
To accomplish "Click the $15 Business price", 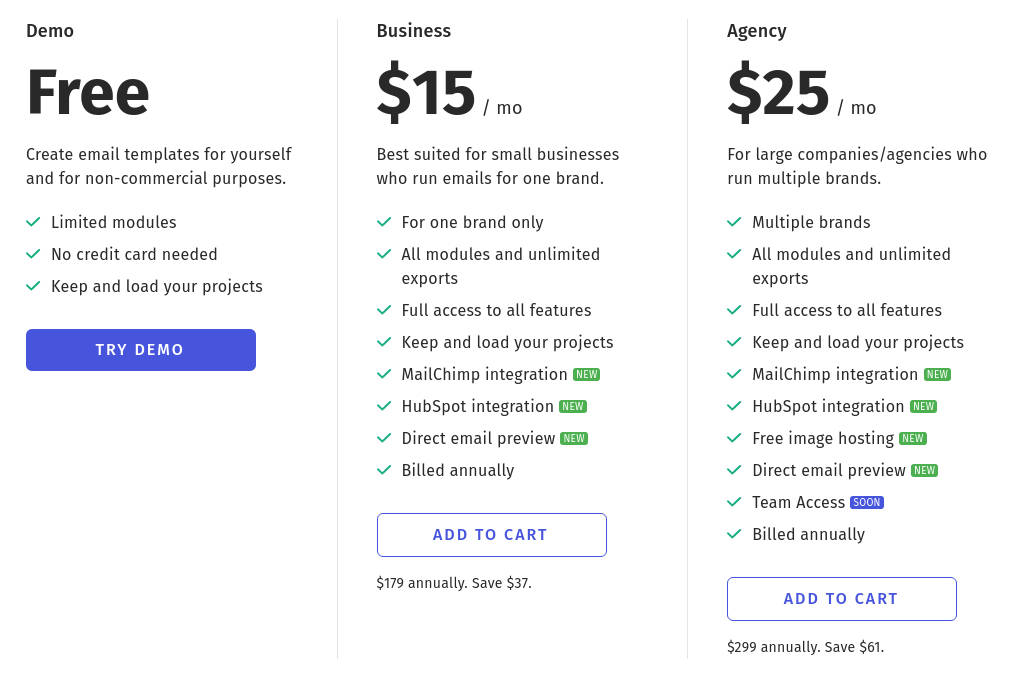I will coord(426,93).
